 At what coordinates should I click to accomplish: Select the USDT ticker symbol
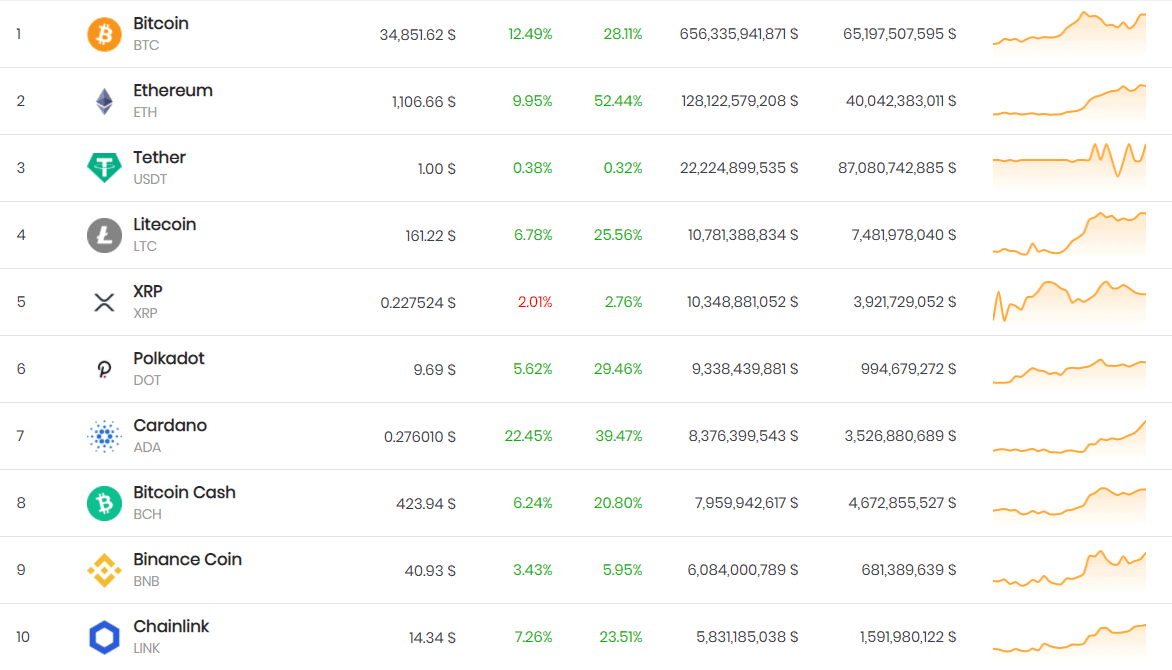click(x=149, y=179)
